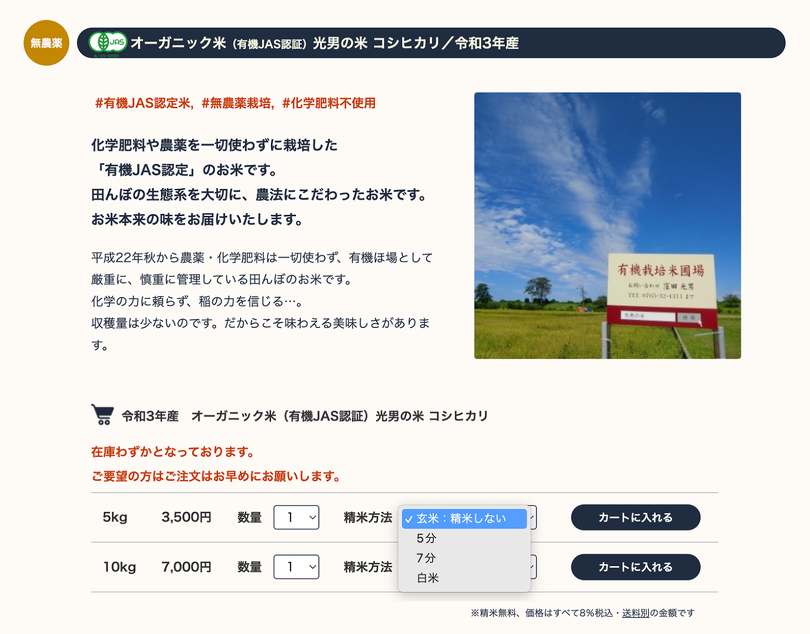The height and width of the screenshot is (634, 810).
Task: Select 白米 from the milling list
Action: click(428, 578)
